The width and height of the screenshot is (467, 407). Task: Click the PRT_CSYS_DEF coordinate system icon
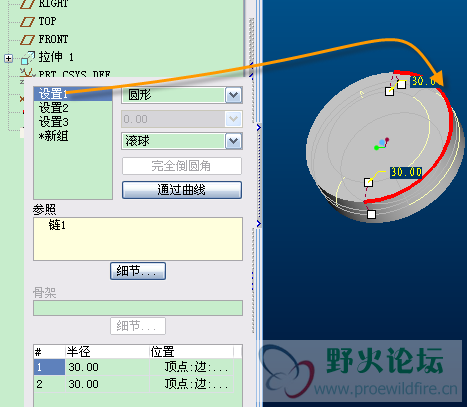tap(27, 72)
